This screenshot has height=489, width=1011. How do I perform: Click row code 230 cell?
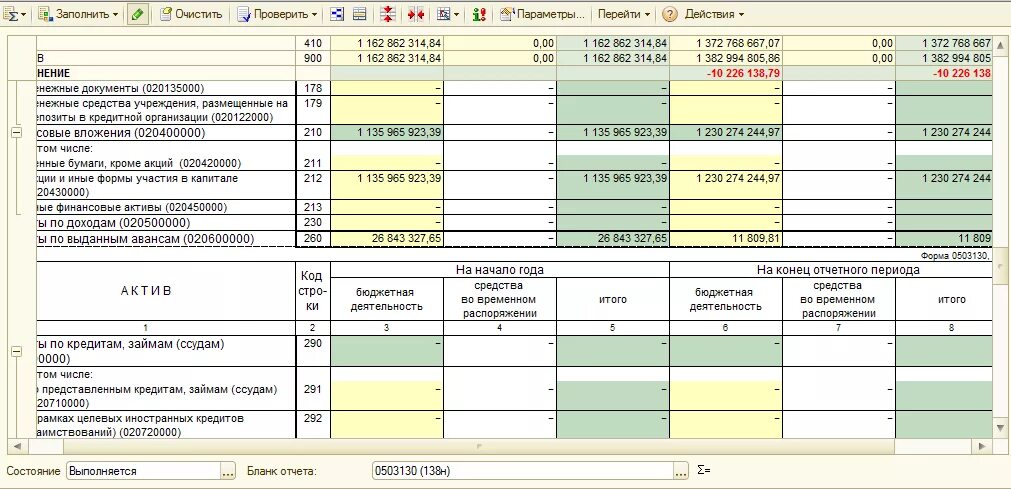tap(313, 223)
